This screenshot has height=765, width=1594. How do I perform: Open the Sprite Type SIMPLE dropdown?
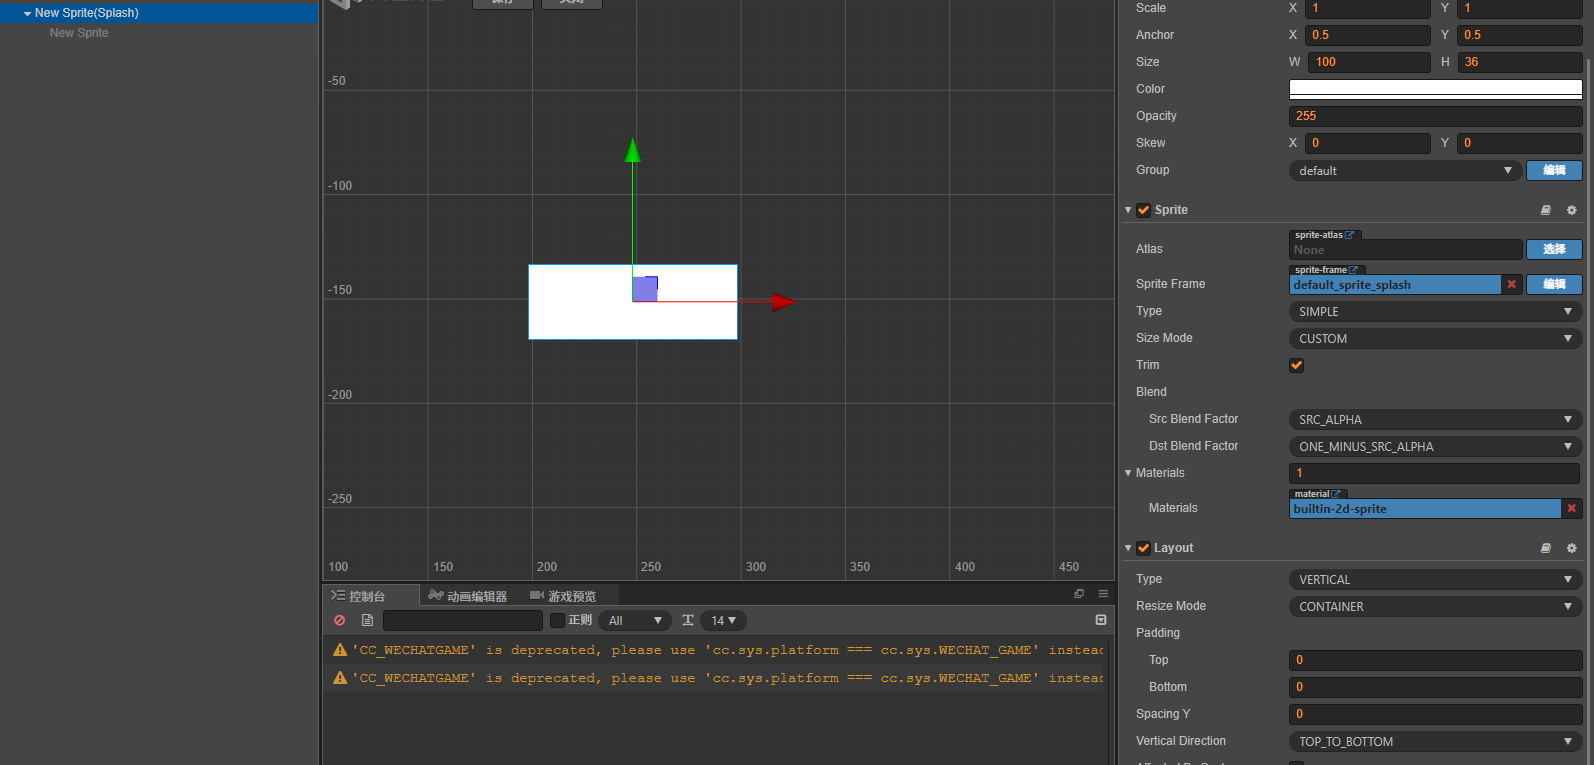(1435, 312)
